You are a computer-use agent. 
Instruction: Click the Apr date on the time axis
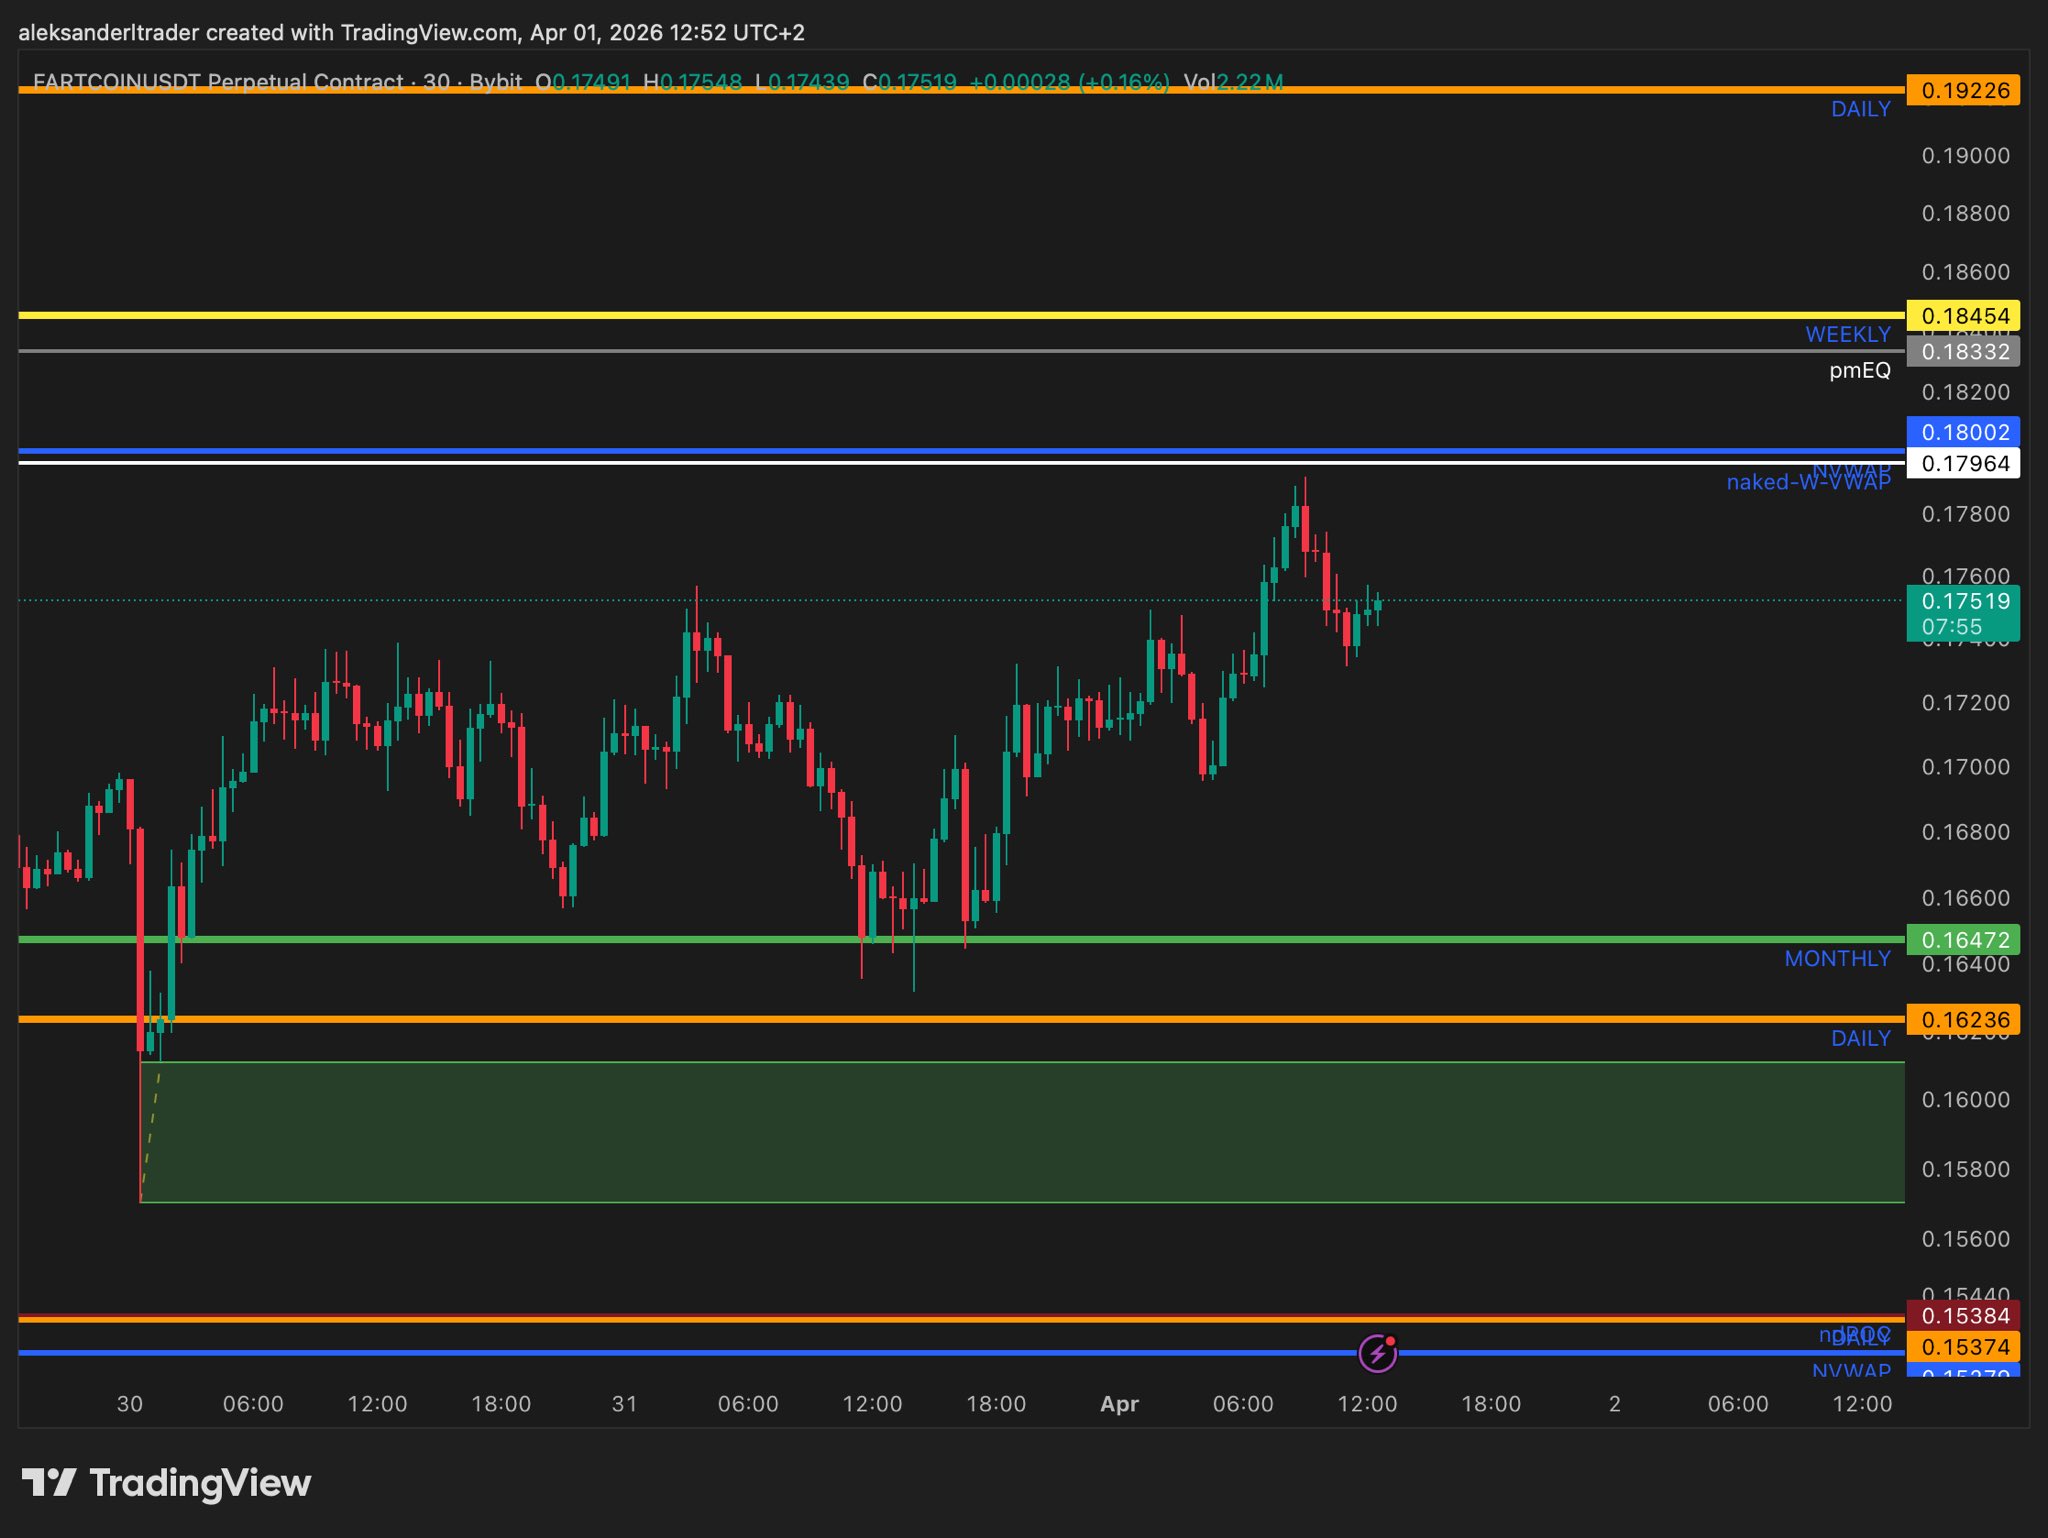(x=1119, y=1404)
